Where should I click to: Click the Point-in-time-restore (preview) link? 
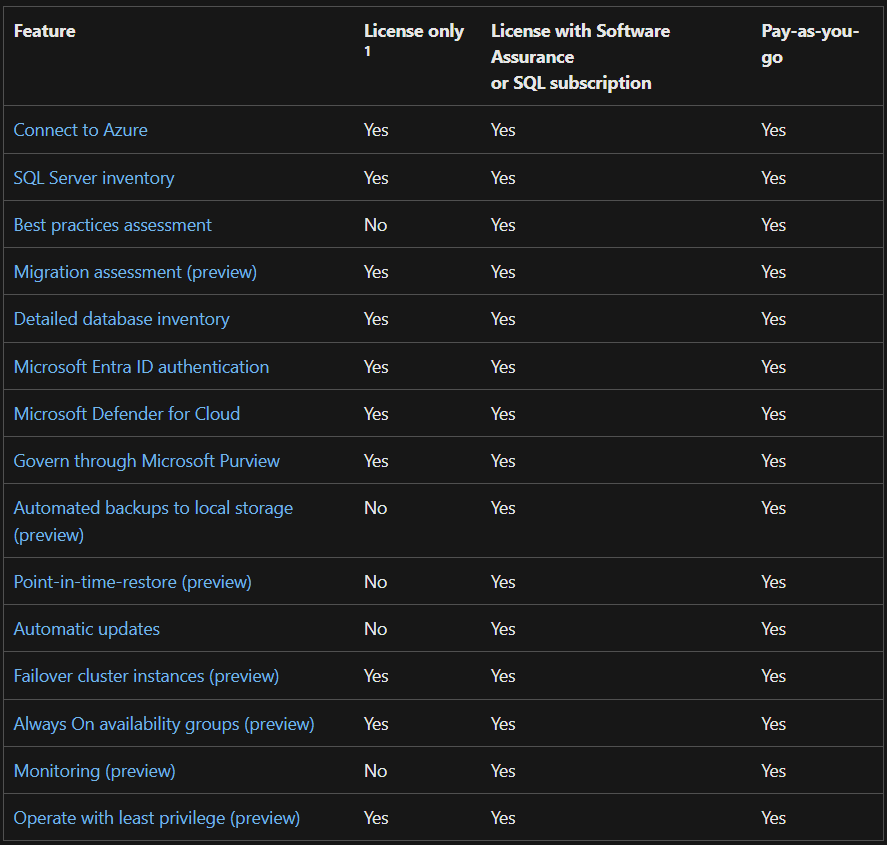click(x=132, y=582)
